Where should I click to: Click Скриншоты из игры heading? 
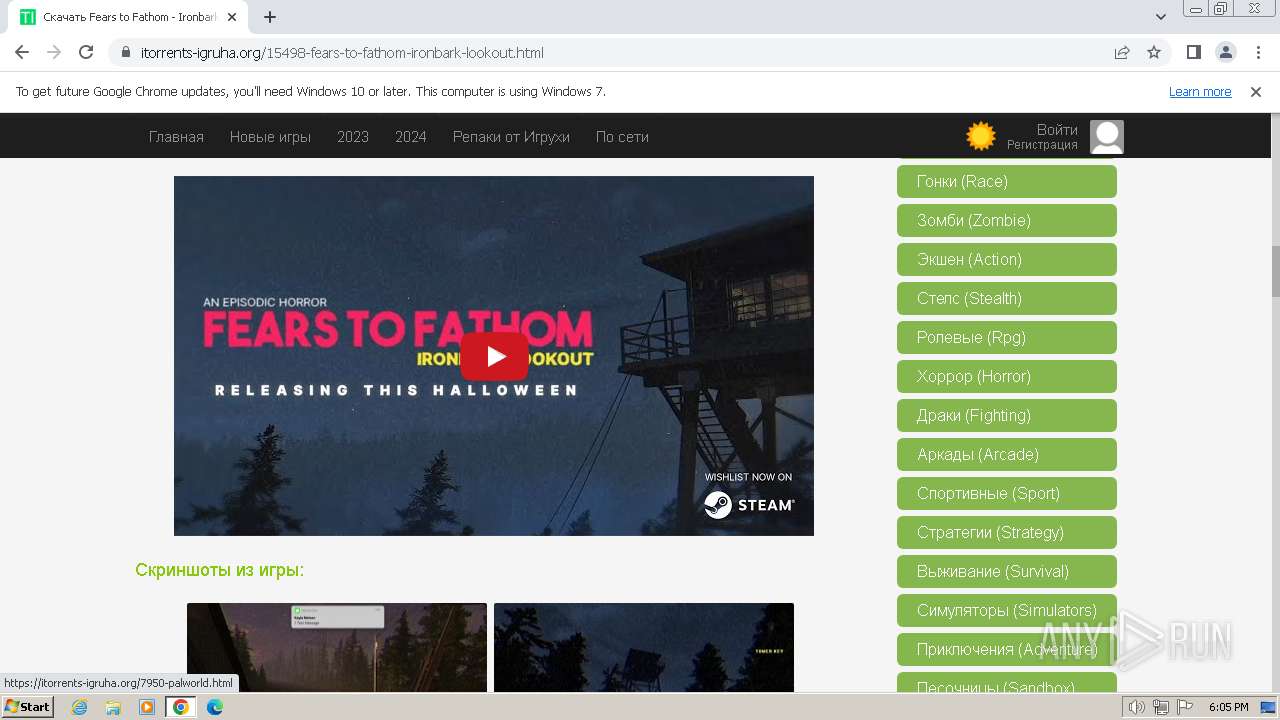click(x=219, y=570)
